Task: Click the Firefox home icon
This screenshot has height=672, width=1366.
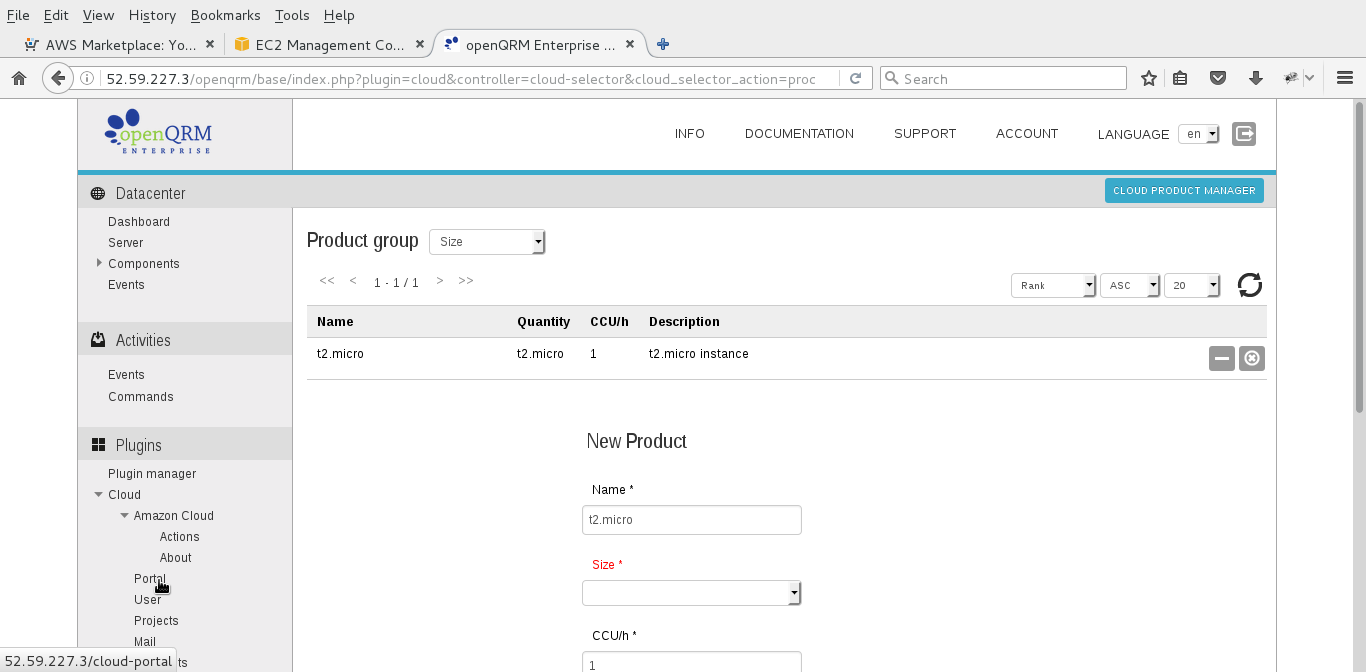Action: (18, 78)
